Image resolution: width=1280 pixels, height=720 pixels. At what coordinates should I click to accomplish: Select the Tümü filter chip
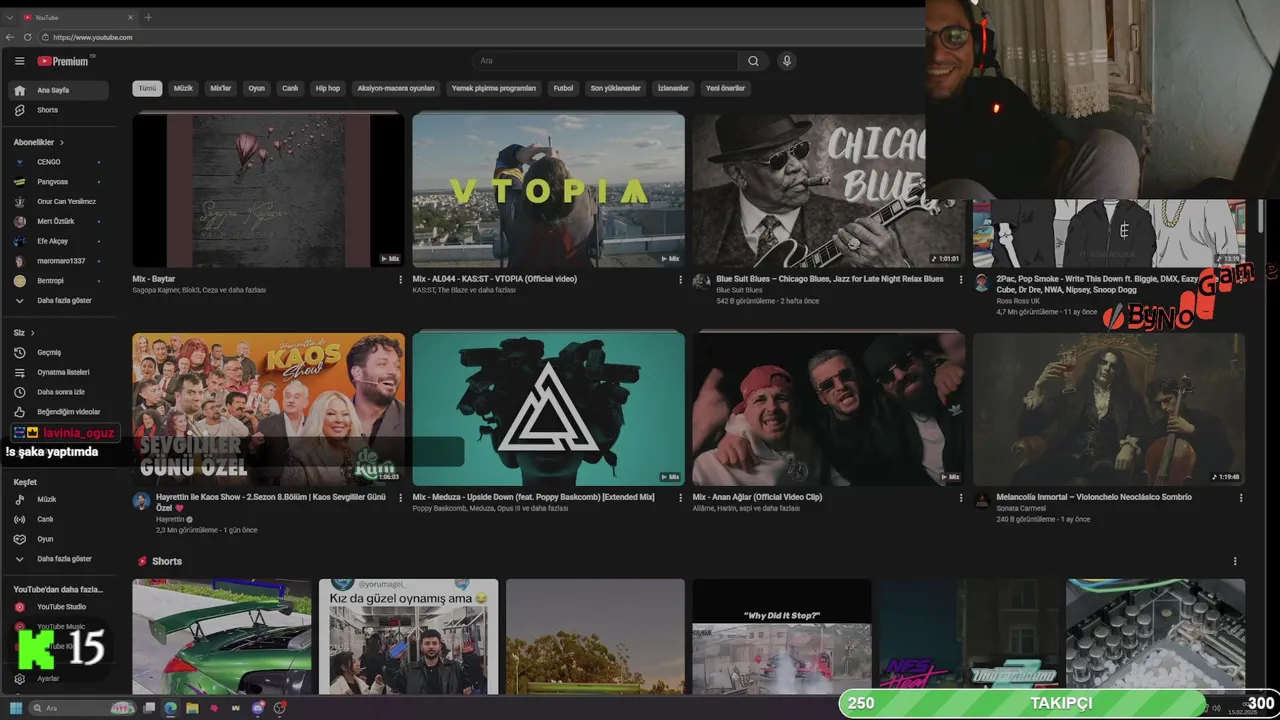tap(147, 88)
